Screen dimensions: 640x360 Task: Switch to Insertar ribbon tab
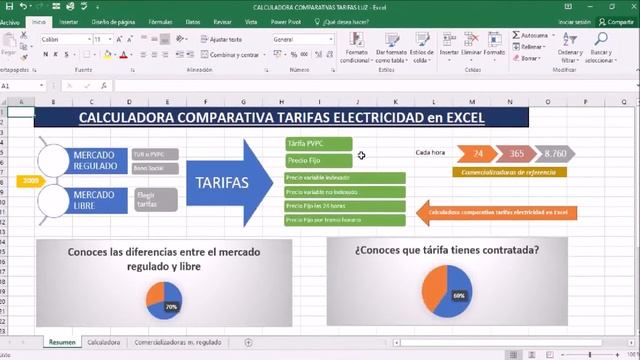point(69,22)
